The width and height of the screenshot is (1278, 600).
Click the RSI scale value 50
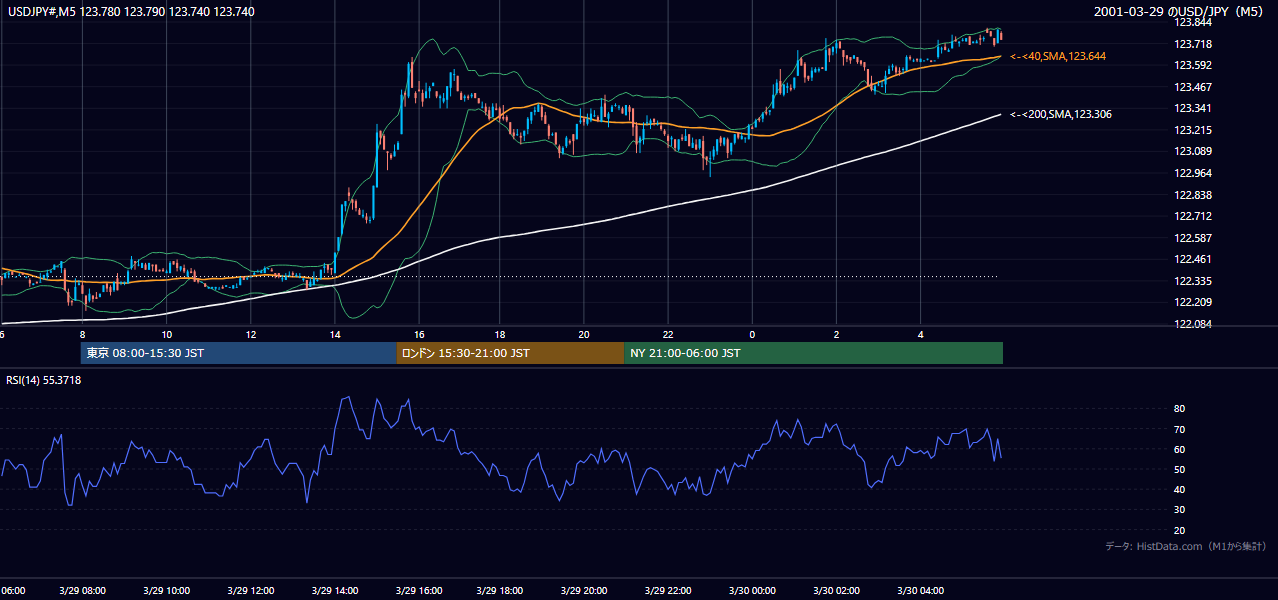coord(1180,470)
